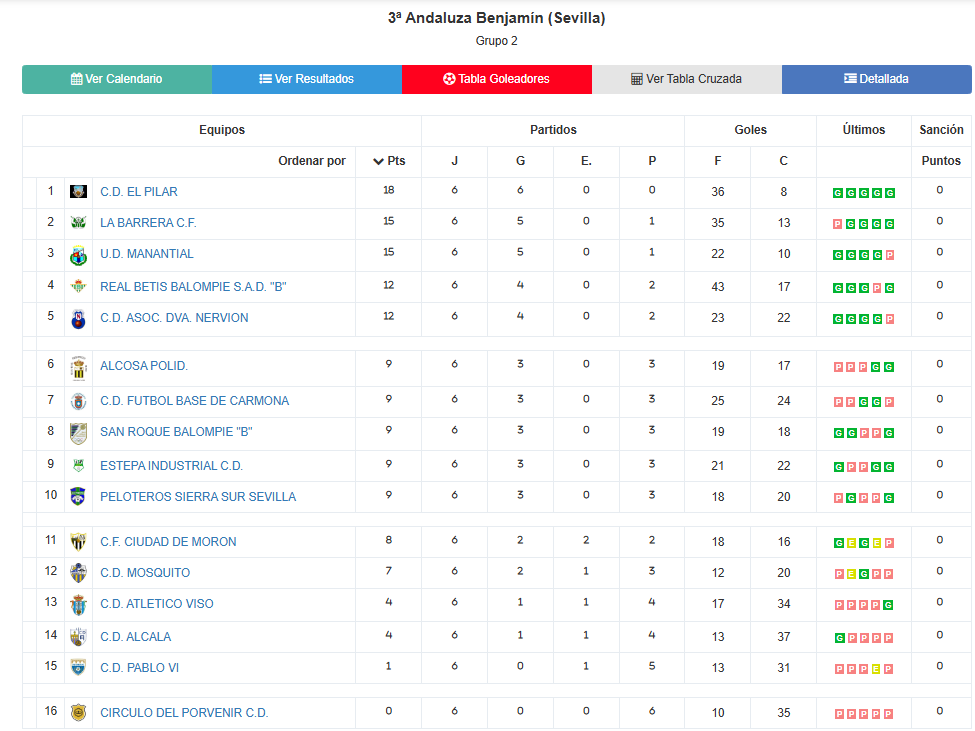Open C.D. ASOC. DVA. NERVION link

point(174,318)
